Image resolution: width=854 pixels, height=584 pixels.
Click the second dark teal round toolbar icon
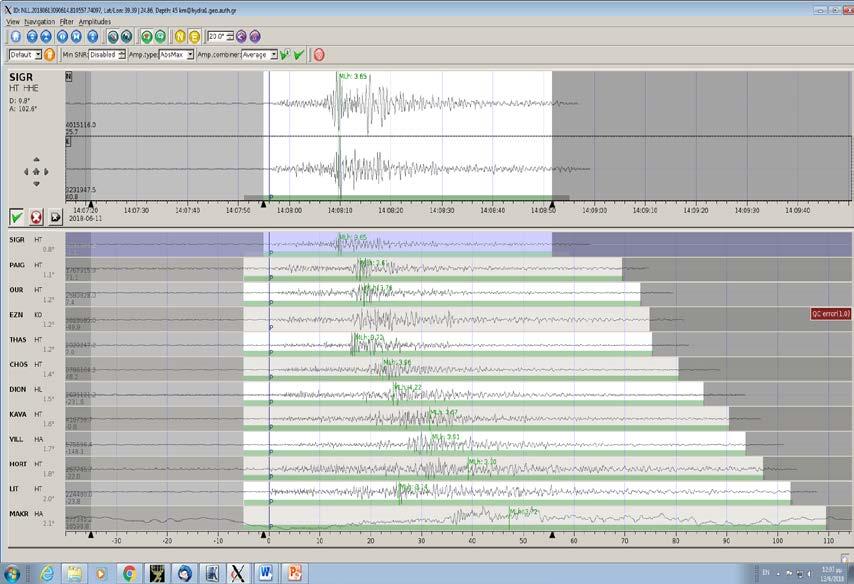tap(126, 36)
